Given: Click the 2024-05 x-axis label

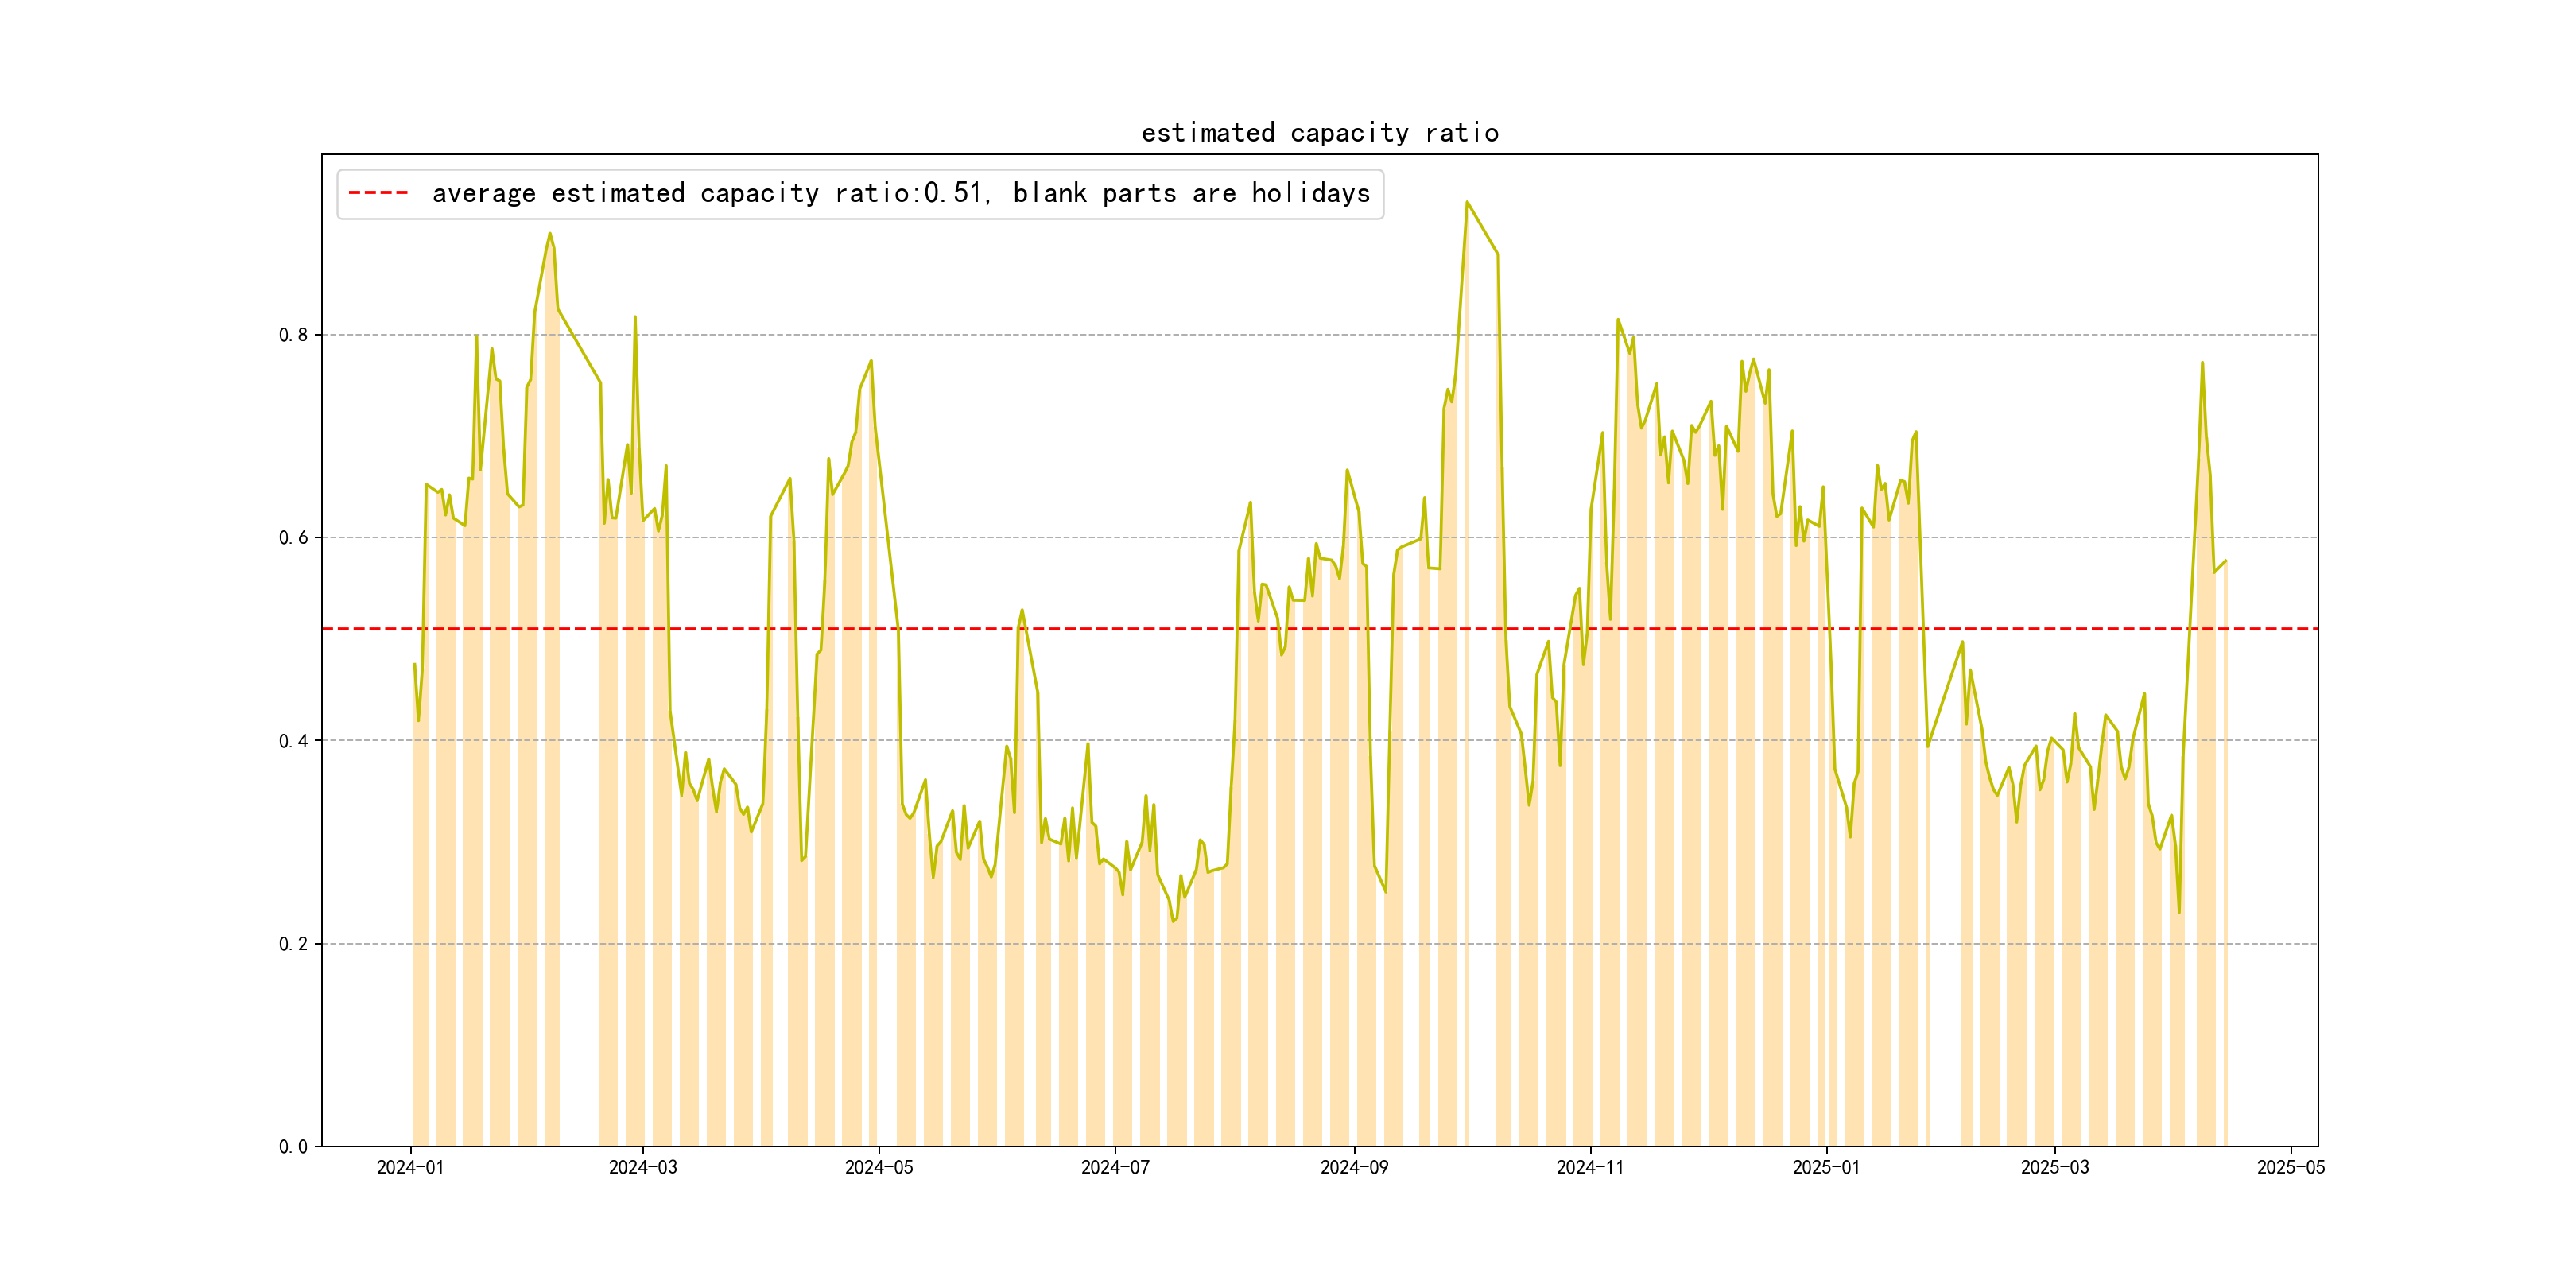Looking at the screenshot, I should pos(879,1168).
